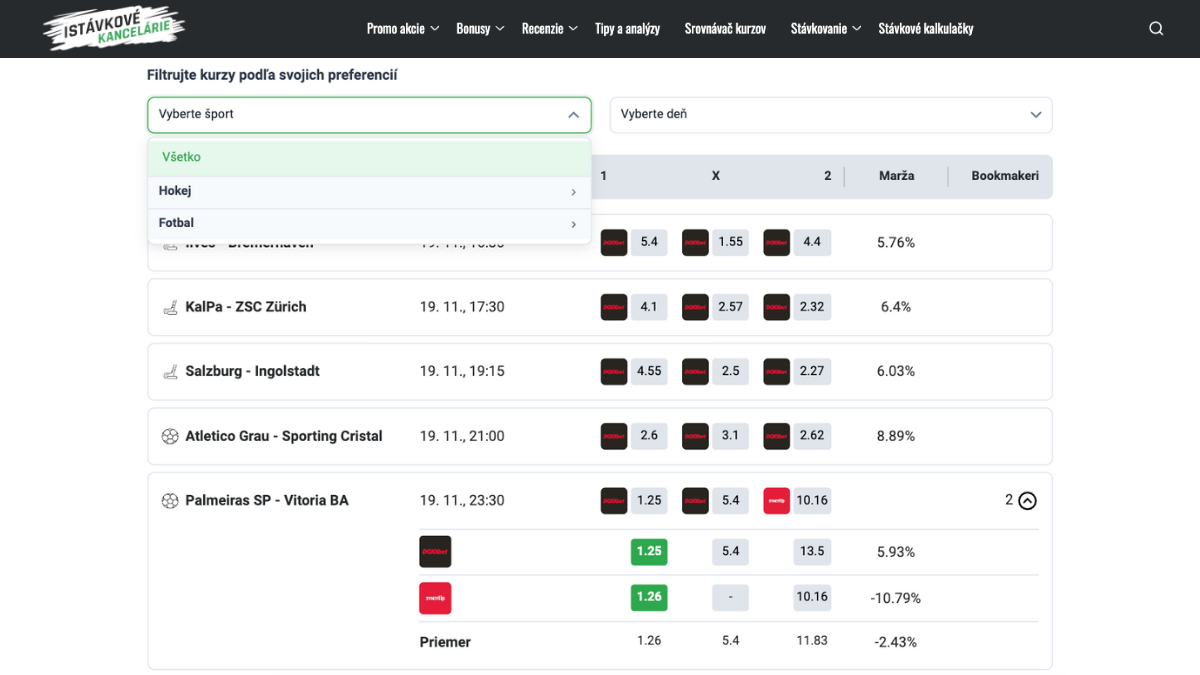Open the search magnifier icon
Image resolution: width=1200 pixels, height=675 pixels.
pyautogui.click(x=1156, y=29)
